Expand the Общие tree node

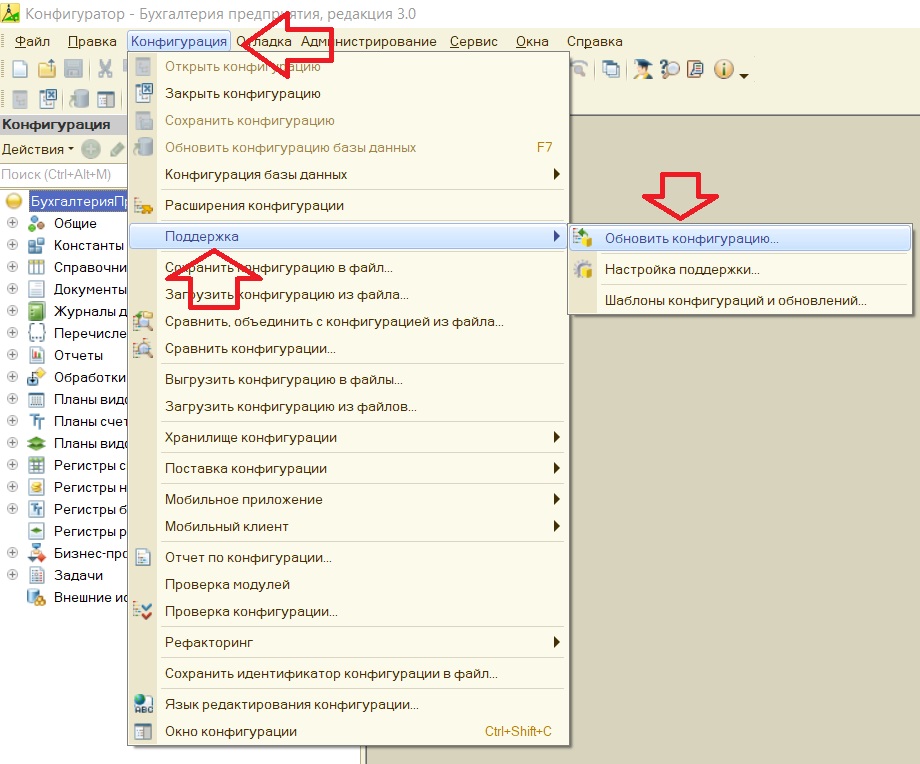click(x=12, y=223)
